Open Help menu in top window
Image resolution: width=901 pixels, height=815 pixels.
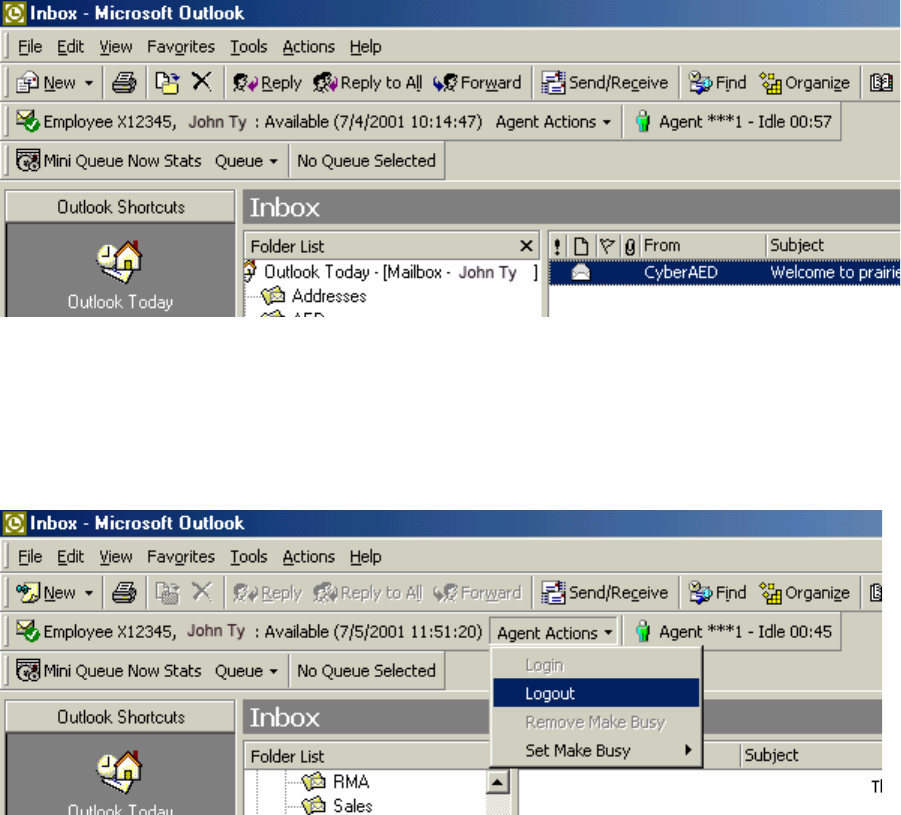click(365, 47)
